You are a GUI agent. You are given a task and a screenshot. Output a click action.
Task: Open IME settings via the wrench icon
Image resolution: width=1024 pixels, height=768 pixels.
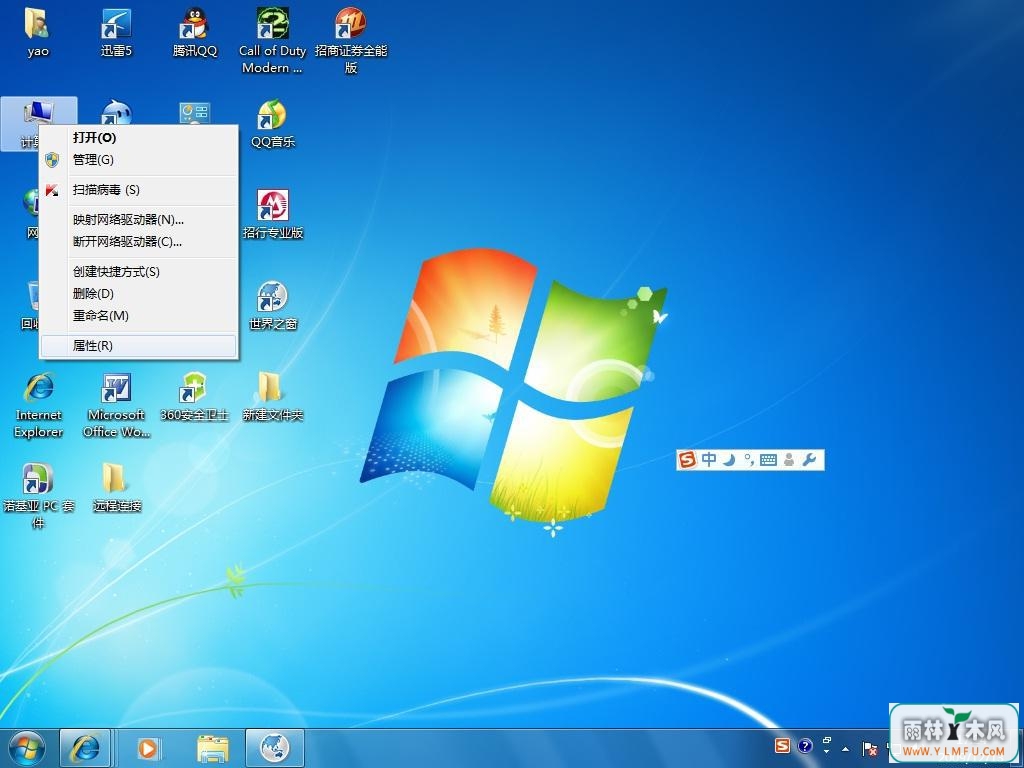pos(810,460)
